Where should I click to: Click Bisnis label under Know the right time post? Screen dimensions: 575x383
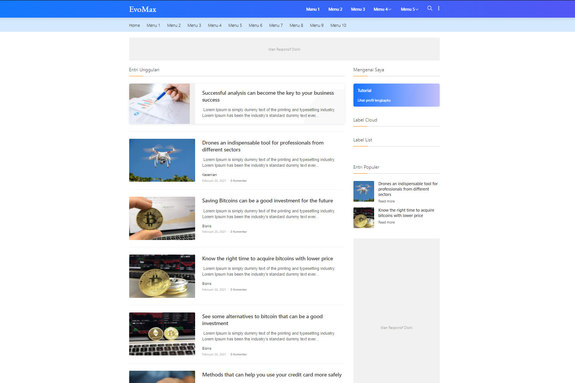point(206,284)
